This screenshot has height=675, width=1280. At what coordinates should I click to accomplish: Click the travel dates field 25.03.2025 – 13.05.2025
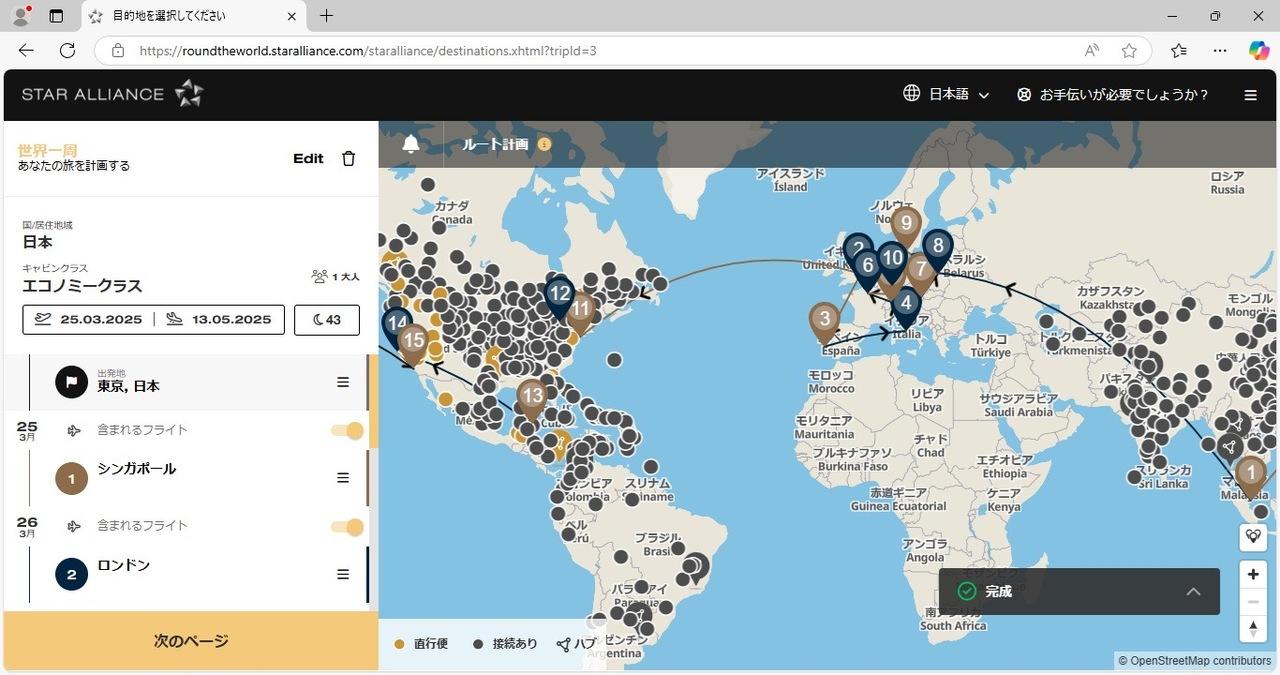(154, 319)
